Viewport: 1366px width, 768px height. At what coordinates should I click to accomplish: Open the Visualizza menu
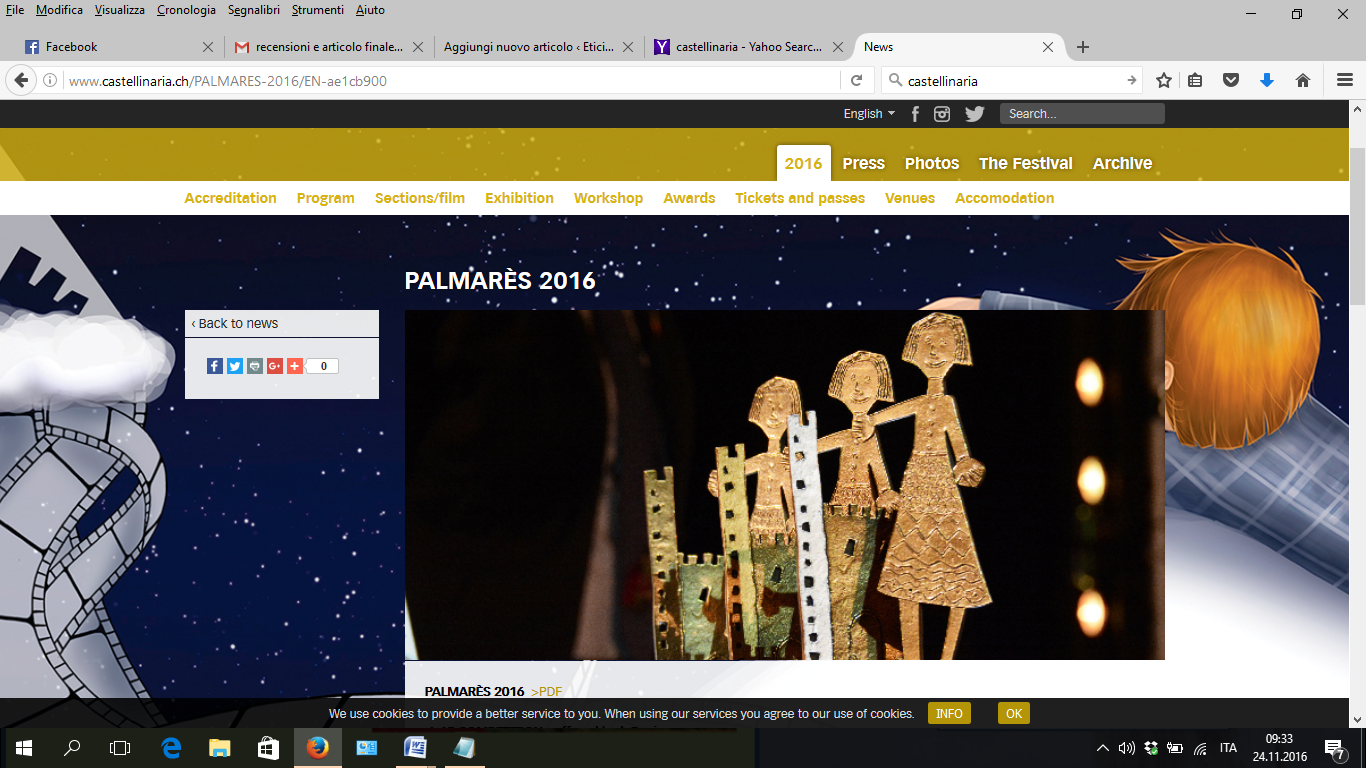pyautogui.click(x=120, y=10)
